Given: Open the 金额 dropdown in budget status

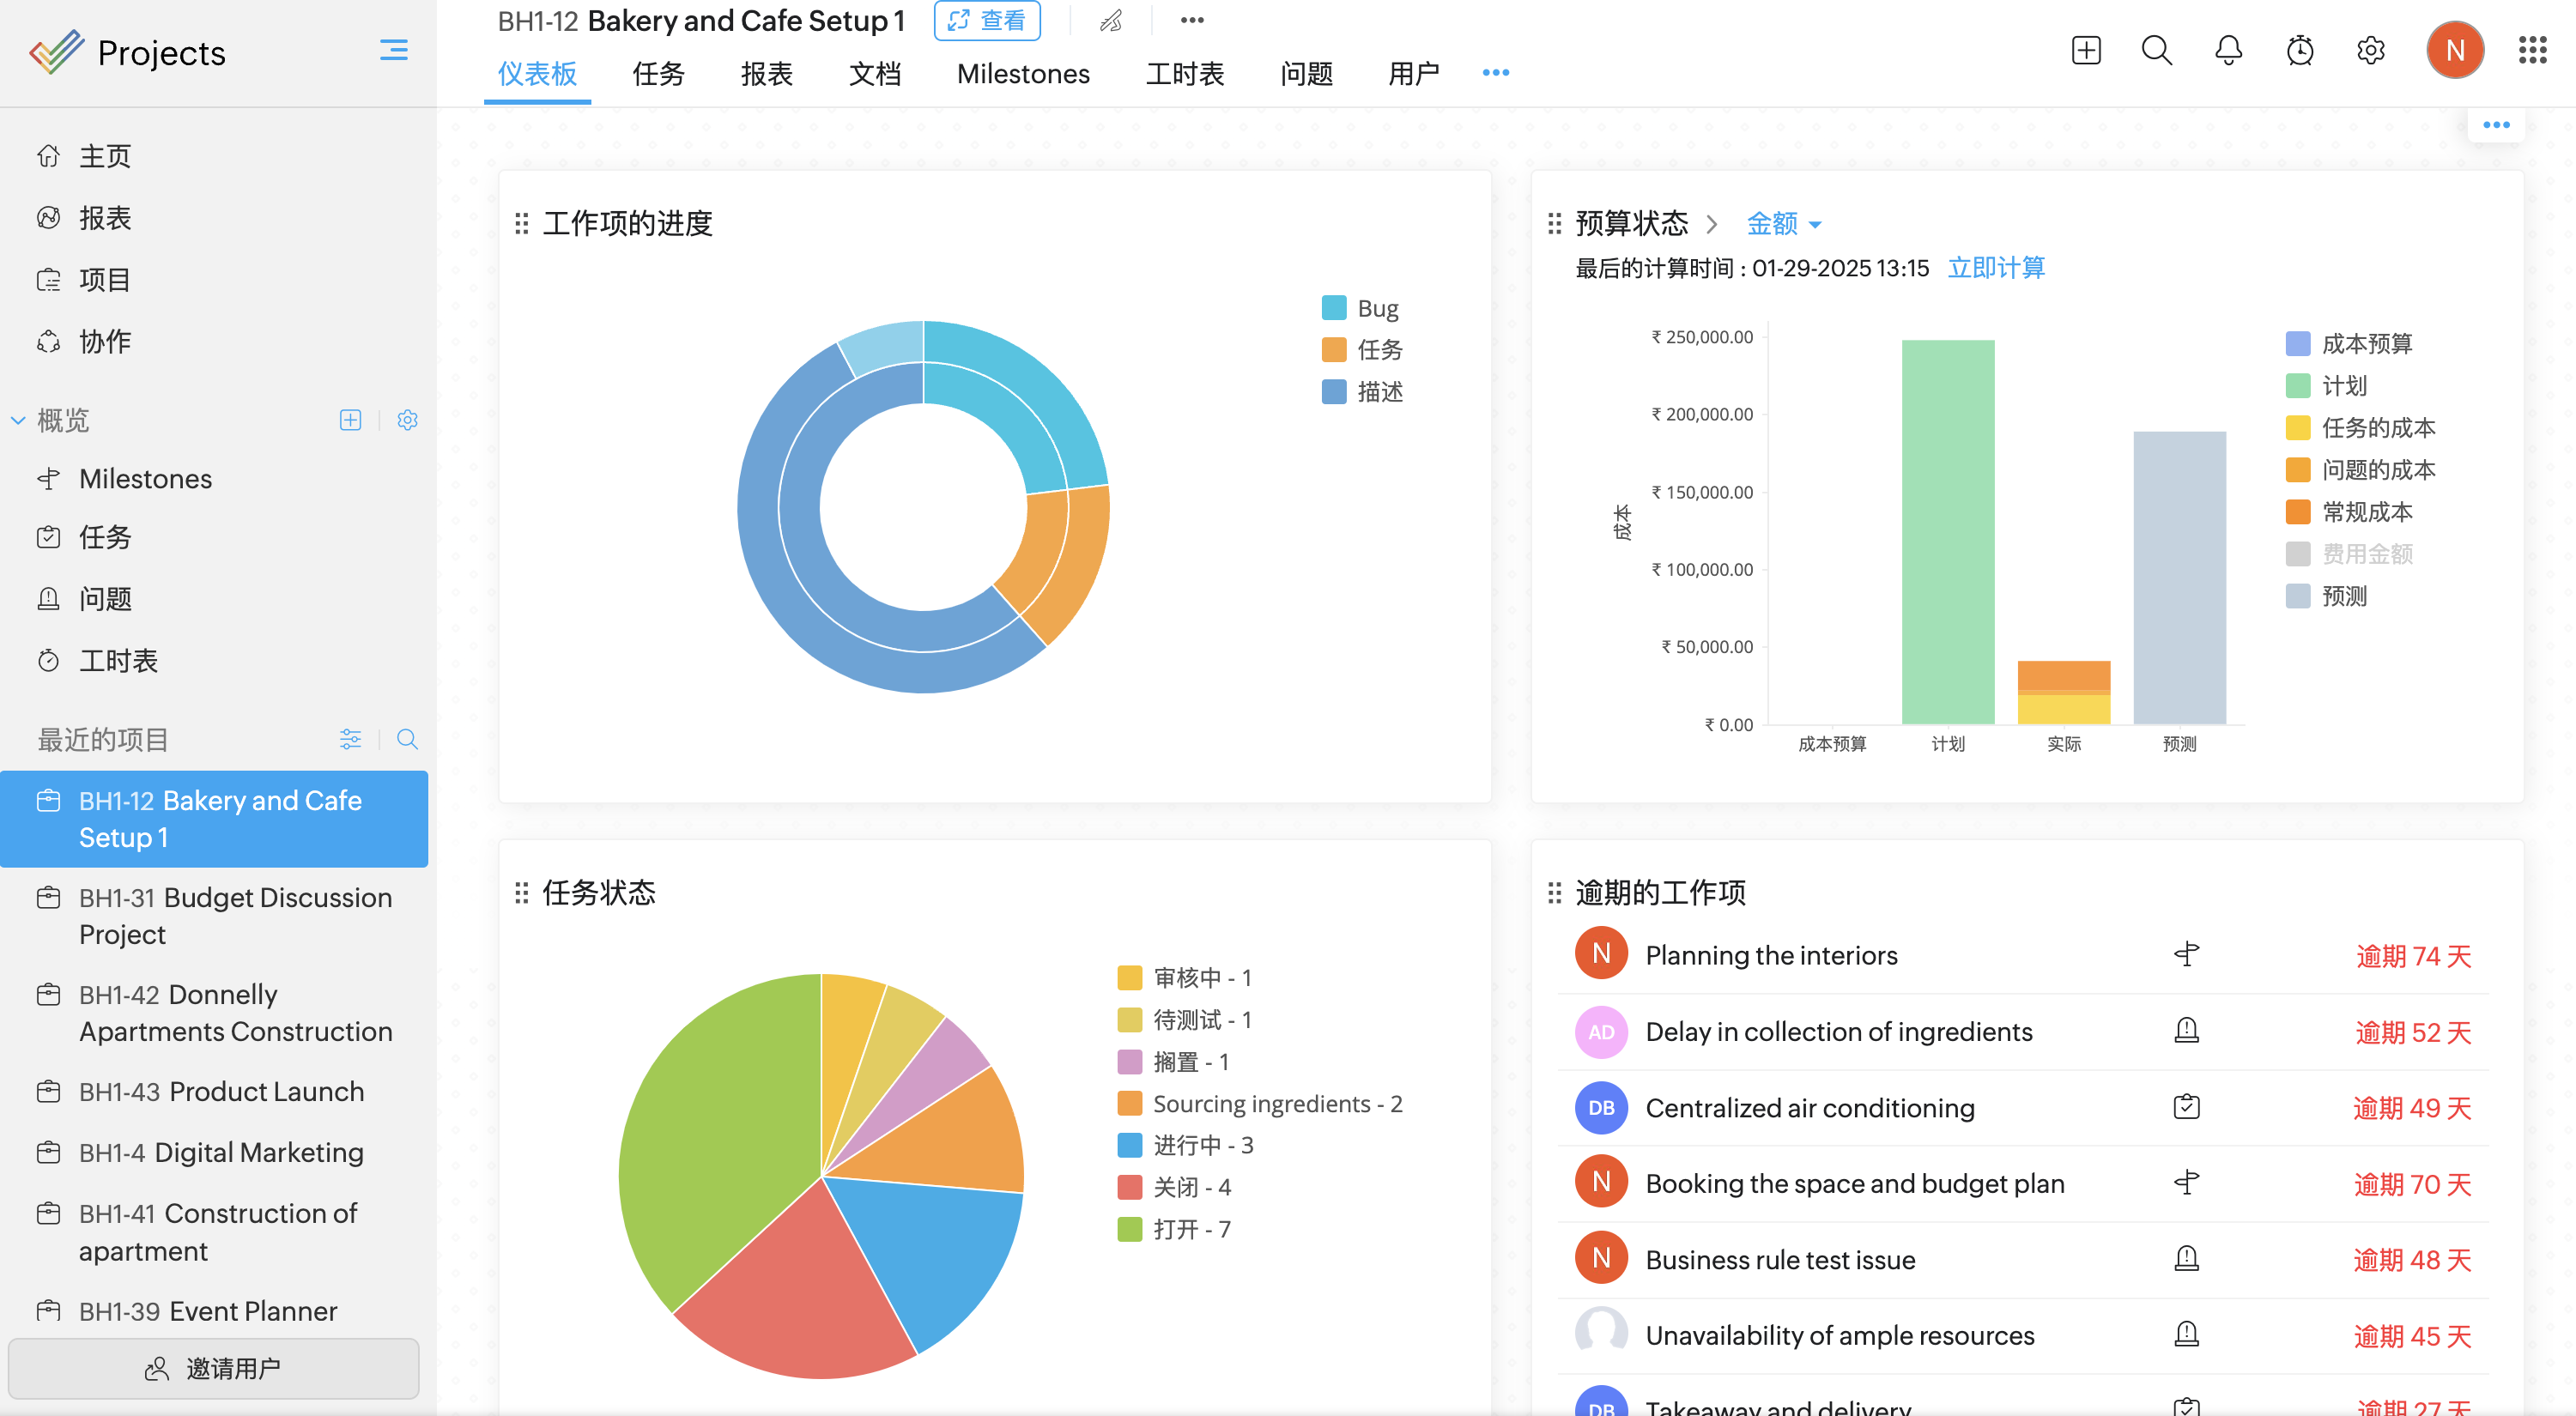Looking at the screenshot, I should tap(1783, 223).
